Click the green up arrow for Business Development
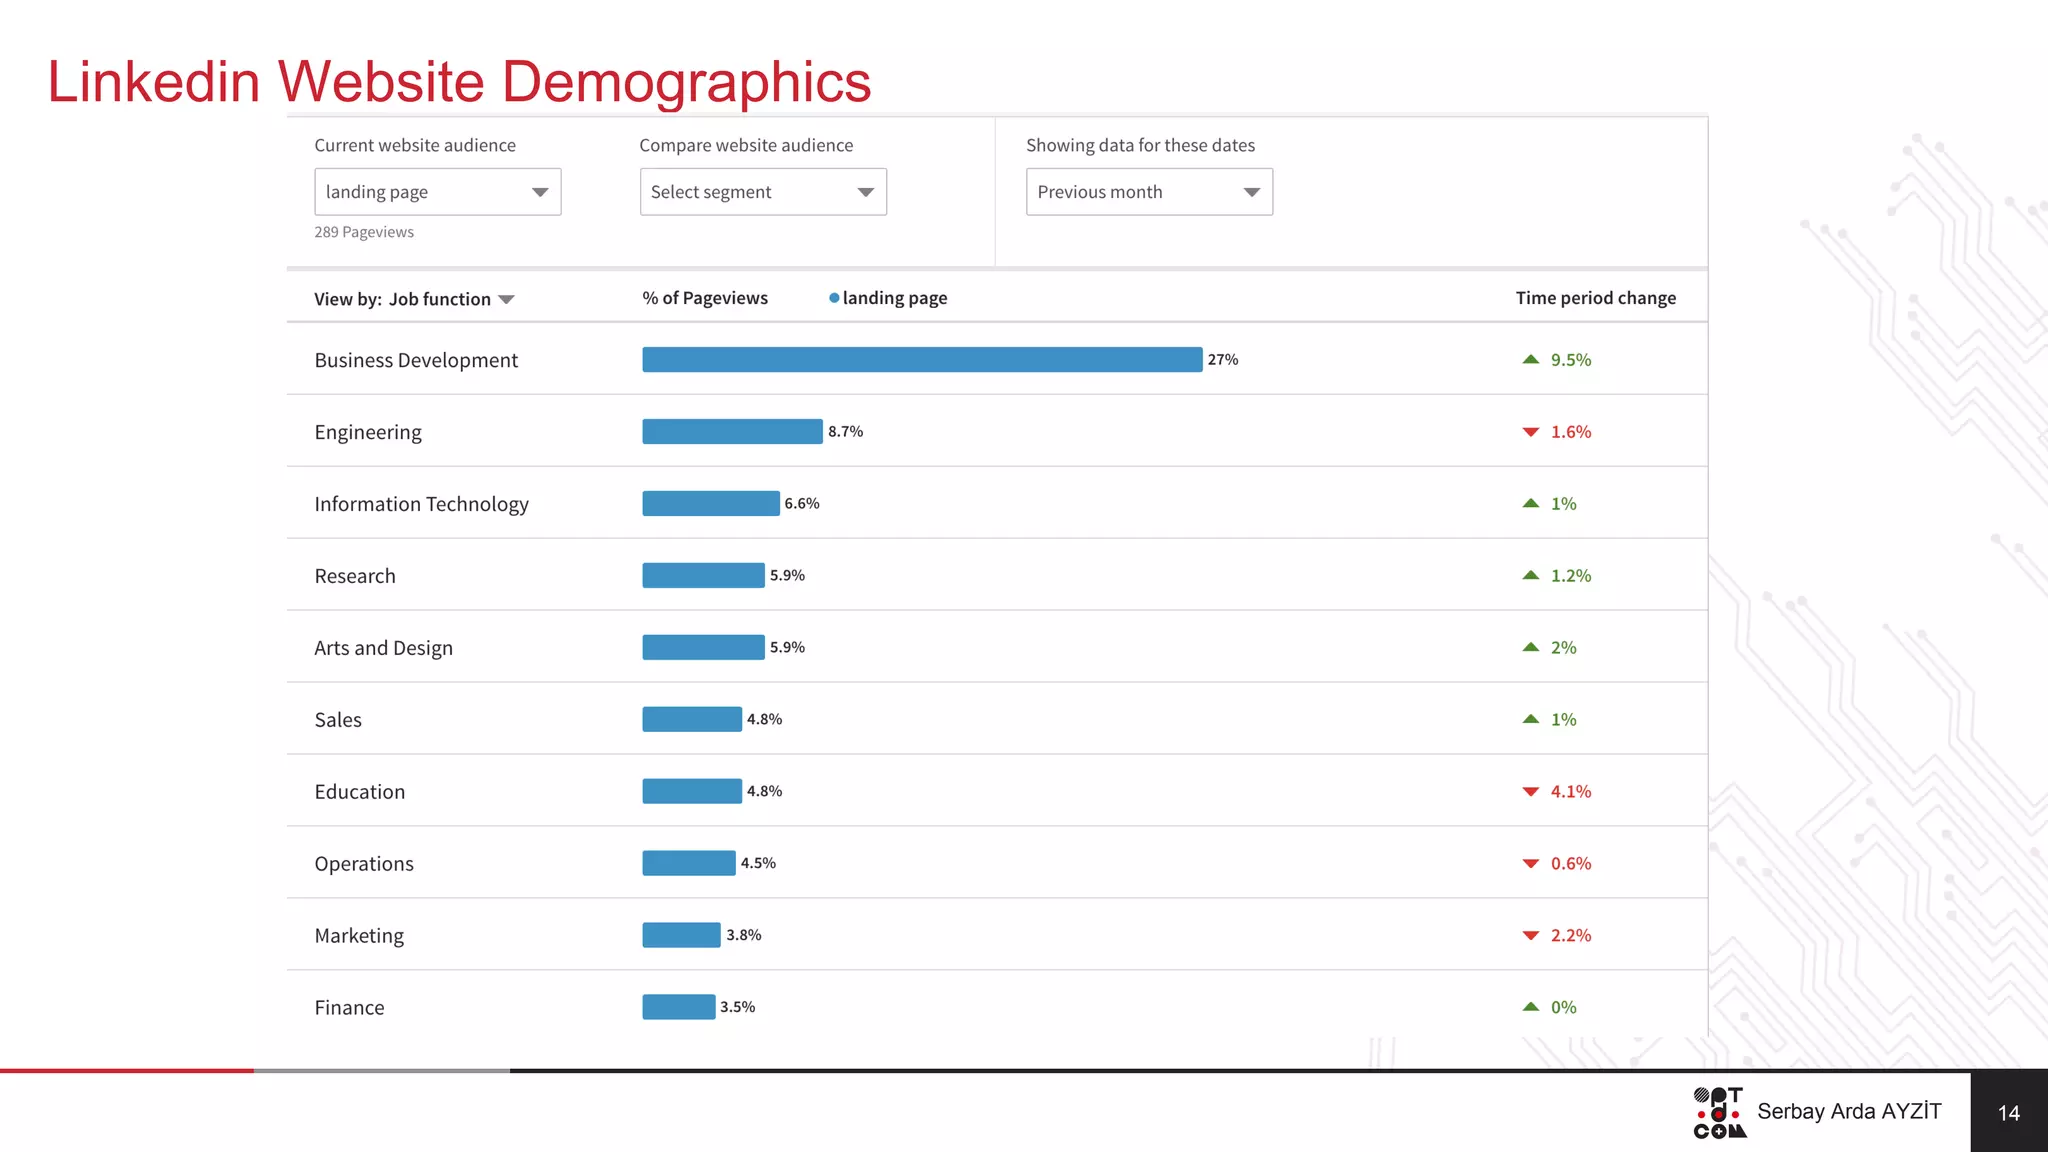Screen dimensions: 2048x1152 pyautogui.click(x=1530, y=359)
